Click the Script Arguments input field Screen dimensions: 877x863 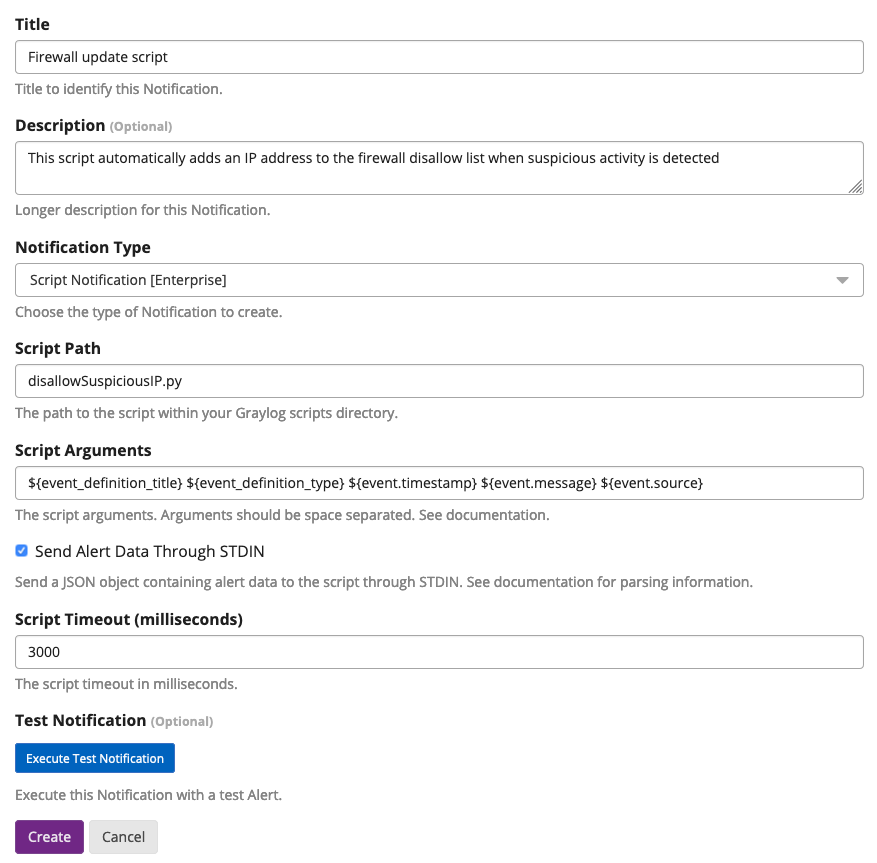[x=439, y=483]
